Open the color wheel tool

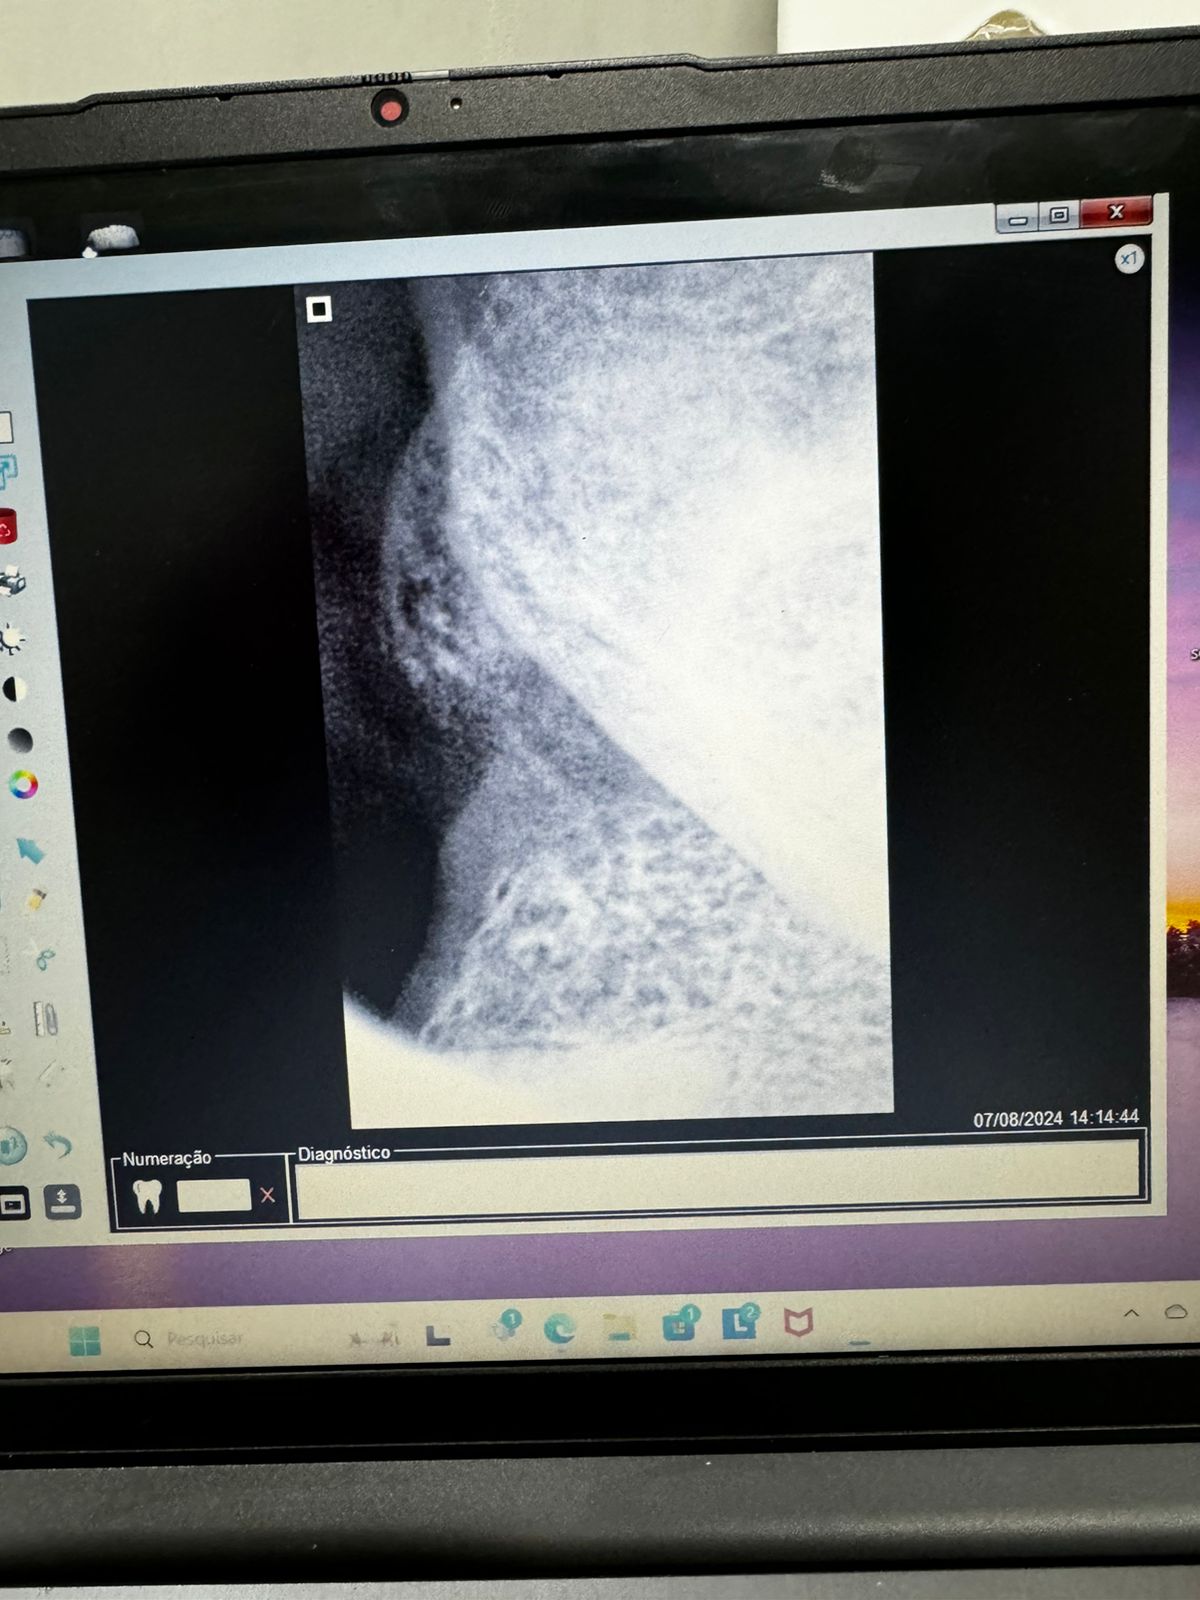23,785
